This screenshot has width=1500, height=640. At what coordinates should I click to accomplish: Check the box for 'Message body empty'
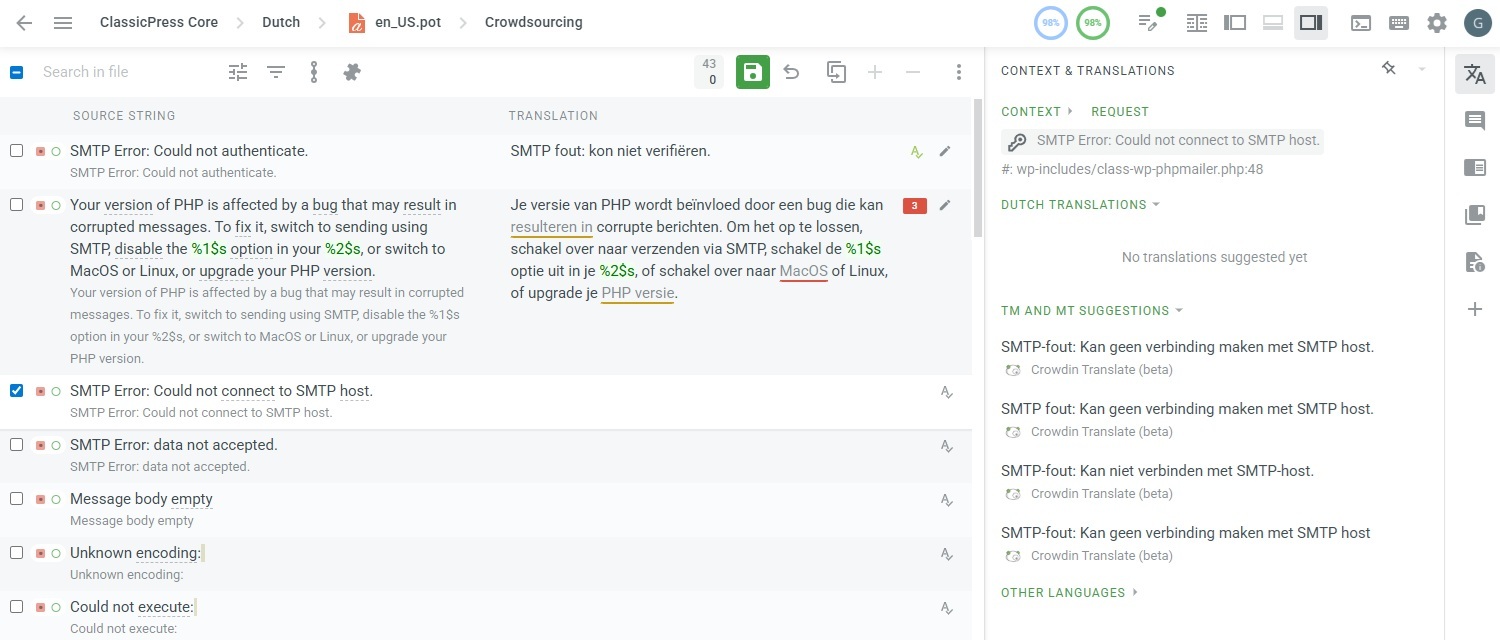[x=16, y=499]
